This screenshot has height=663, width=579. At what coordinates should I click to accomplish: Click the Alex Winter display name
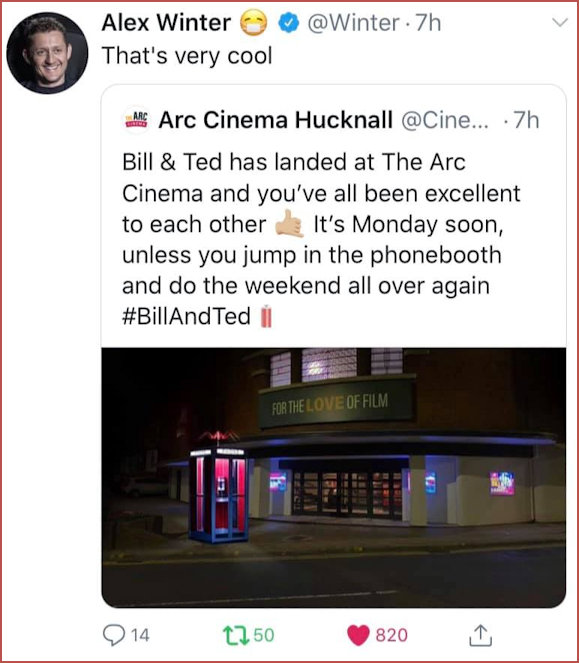166,22
